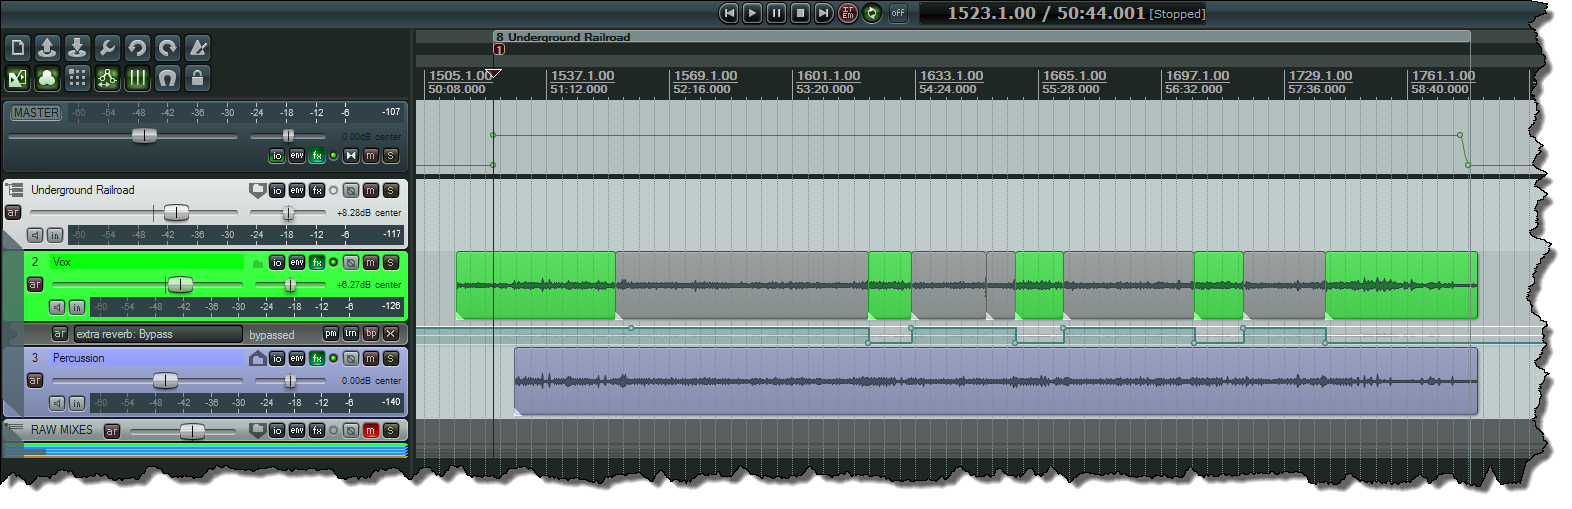Toggle Vox track record monitoring speaker icon
1572x509 pixels.
click(57, 307)
